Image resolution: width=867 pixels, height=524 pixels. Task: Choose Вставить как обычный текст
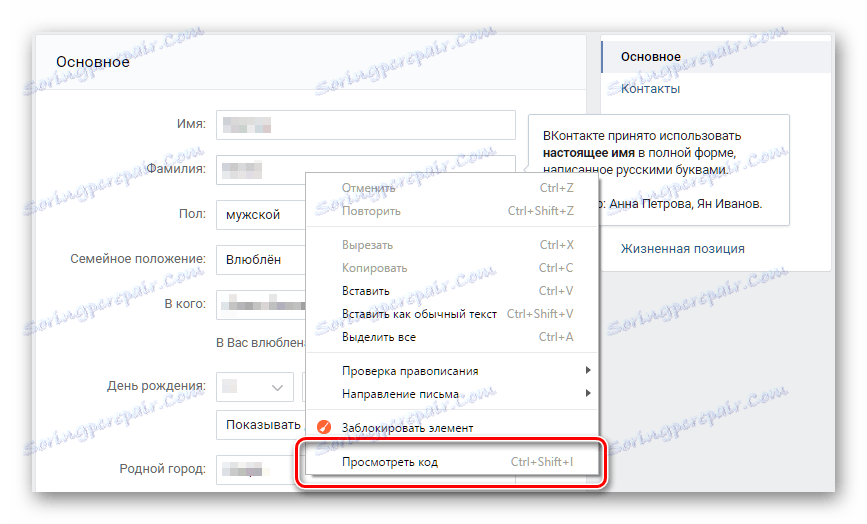tap(452, 314)
